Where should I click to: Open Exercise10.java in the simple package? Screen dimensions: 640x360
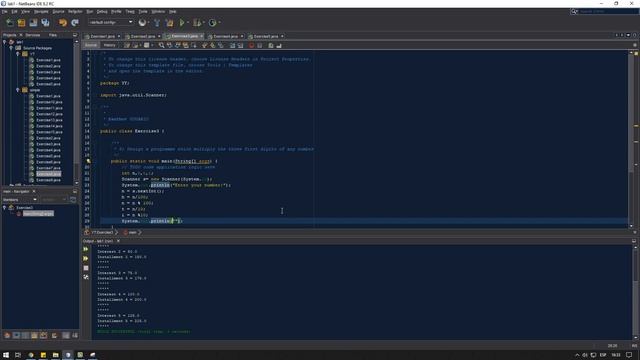[x=49, y=102]
